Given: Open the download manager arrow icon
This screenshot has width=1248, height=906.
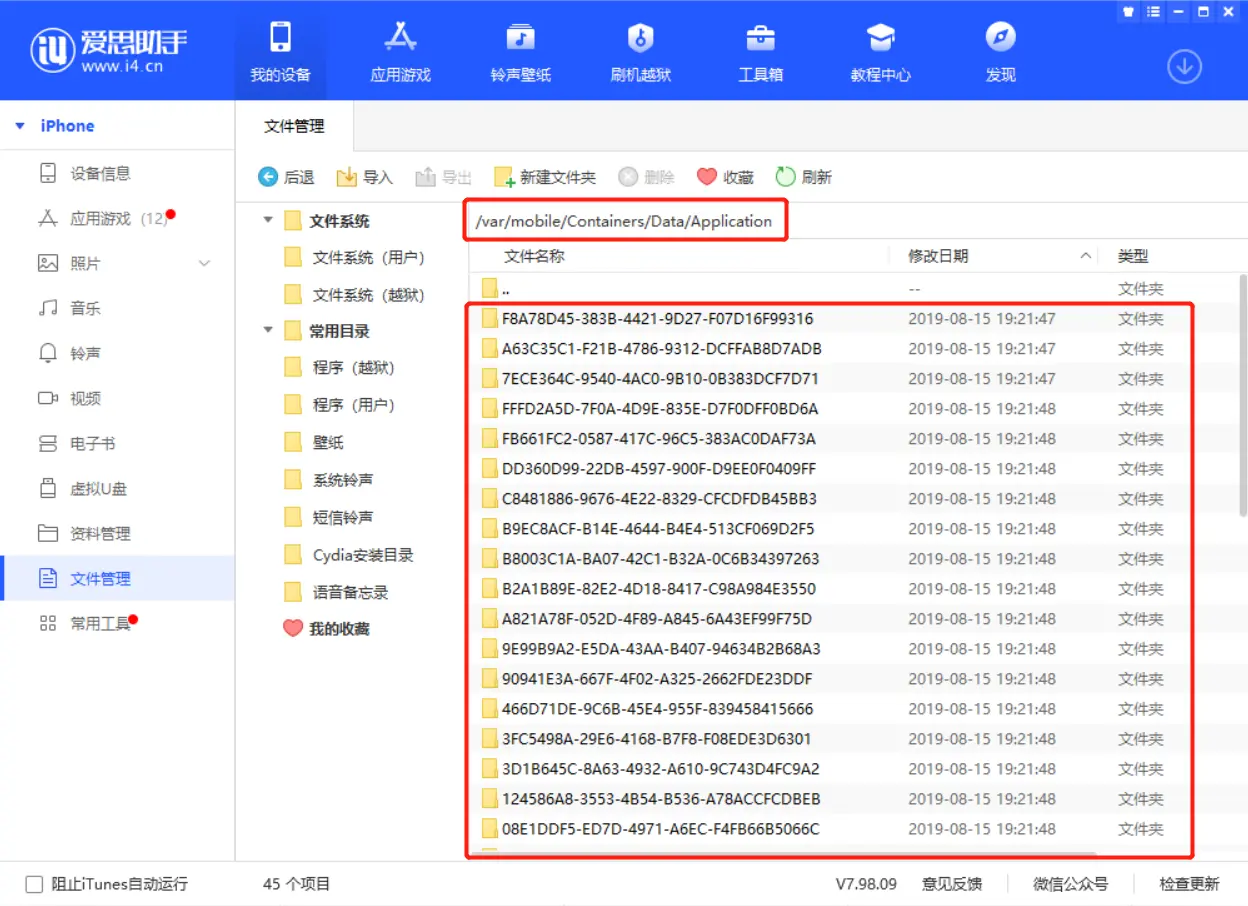Looking at the screenshot, I should click(x=1184, y=67).
